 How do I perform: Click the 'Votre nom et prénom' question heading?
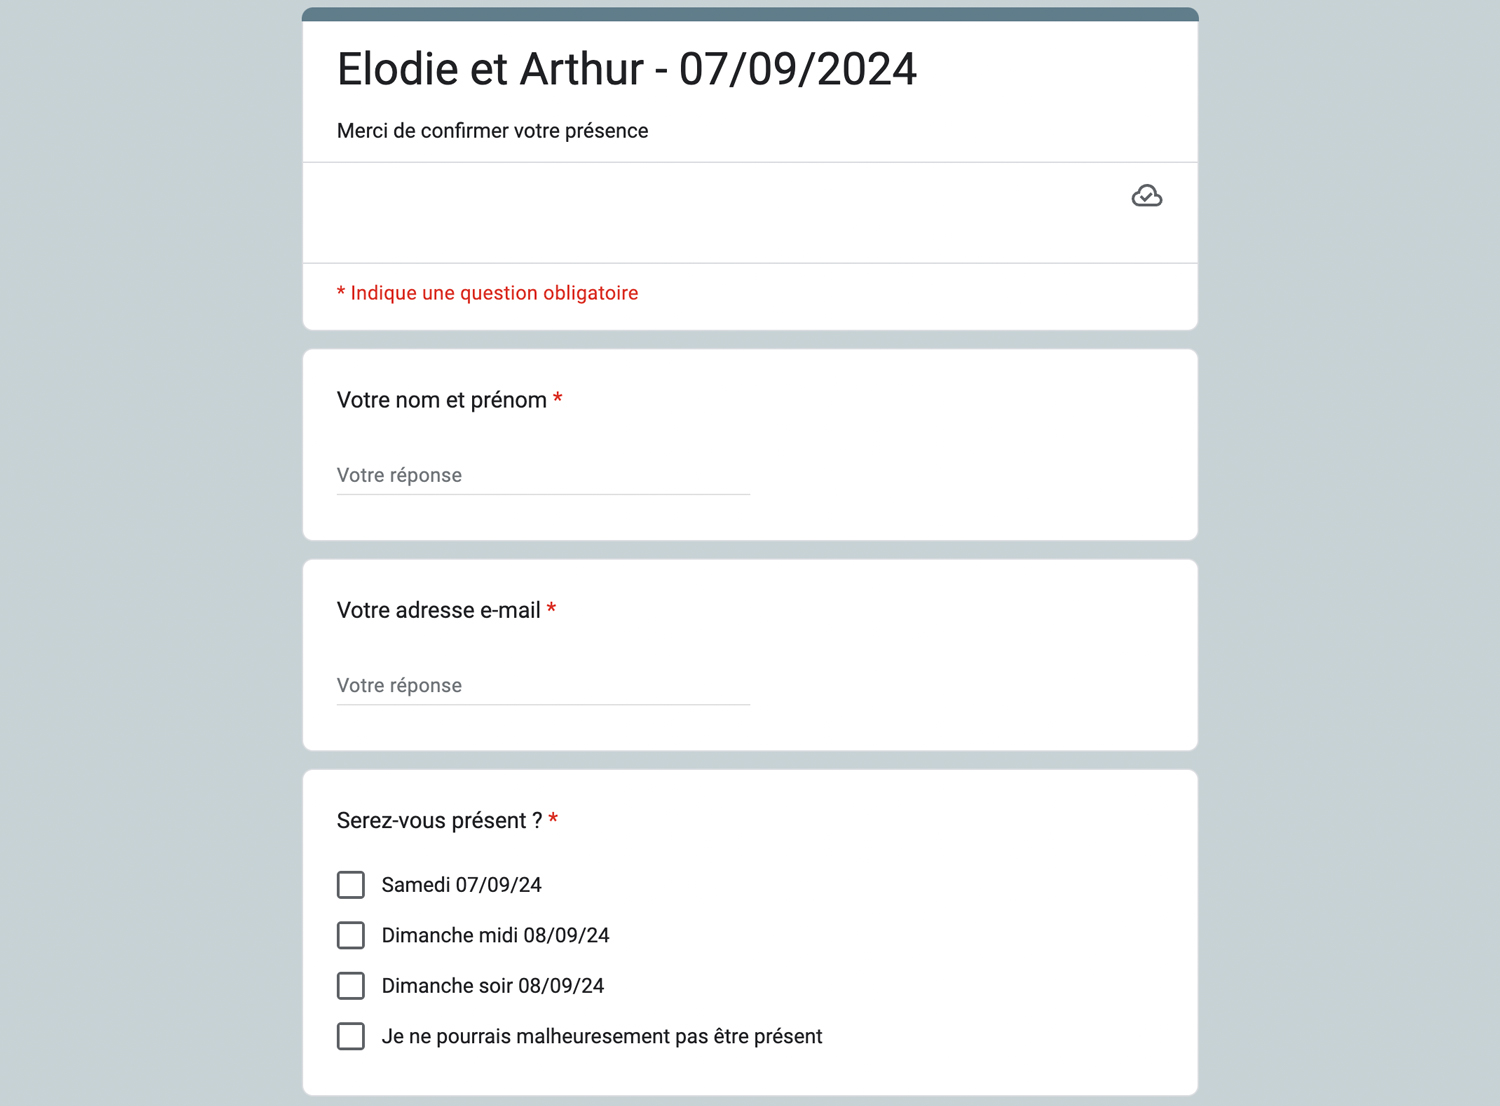[442, 400]
